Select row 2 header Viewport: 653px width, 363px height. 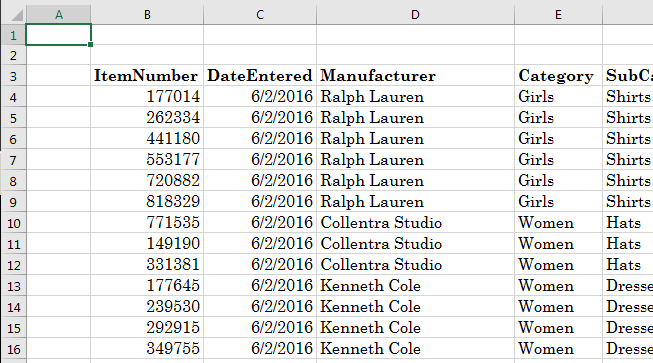[13, 55]
